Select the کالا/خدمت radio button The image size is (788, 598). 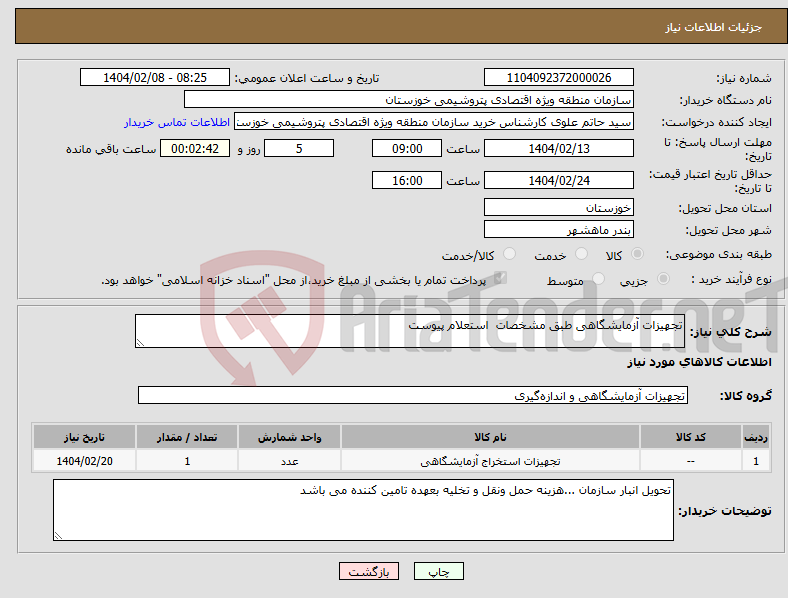click(x=510, y=254)
